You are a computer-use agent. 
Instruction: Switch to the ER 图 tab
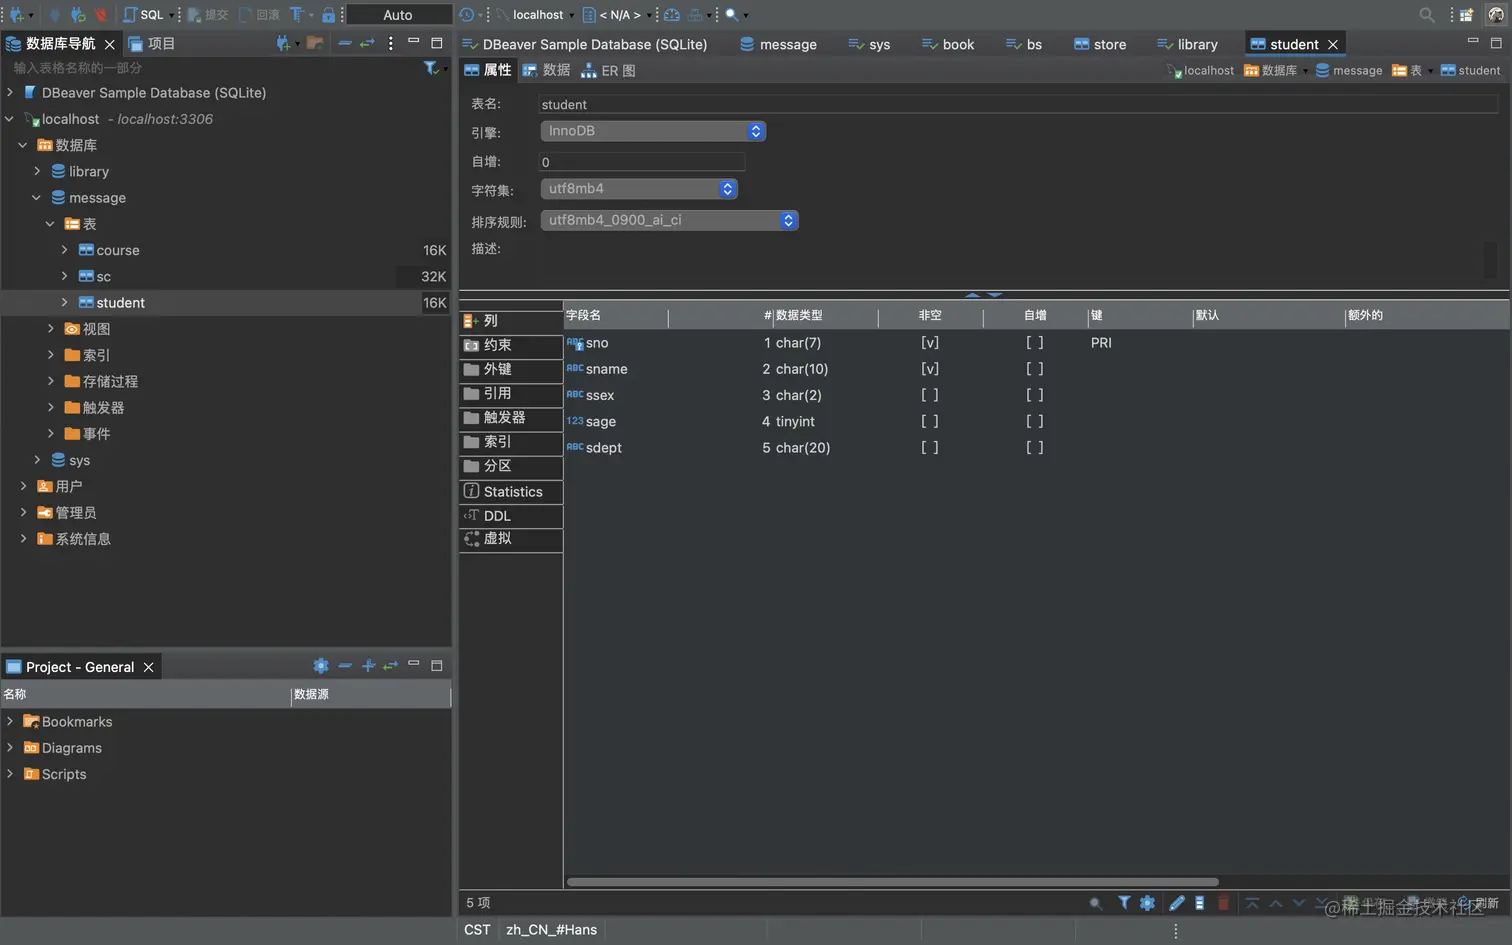[608, 71]
